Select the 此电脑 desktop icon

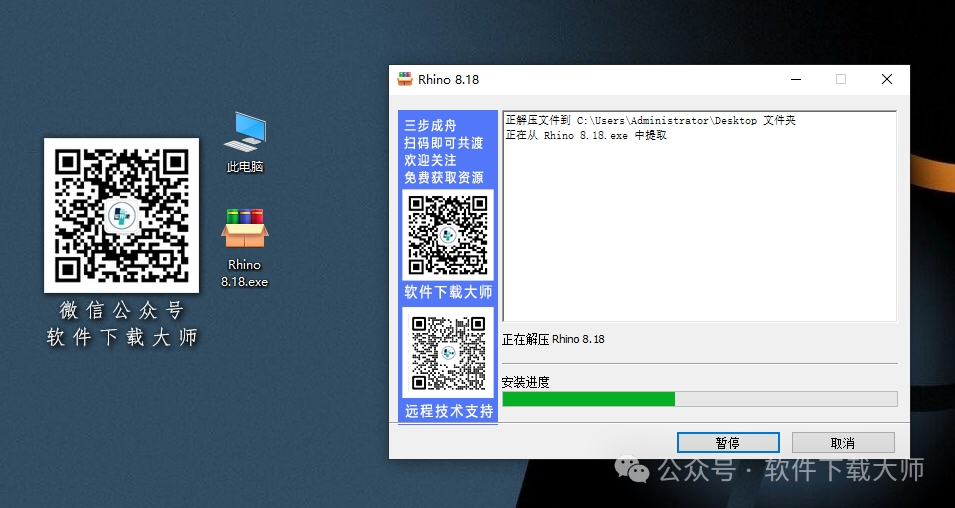[x=245, y=141]
